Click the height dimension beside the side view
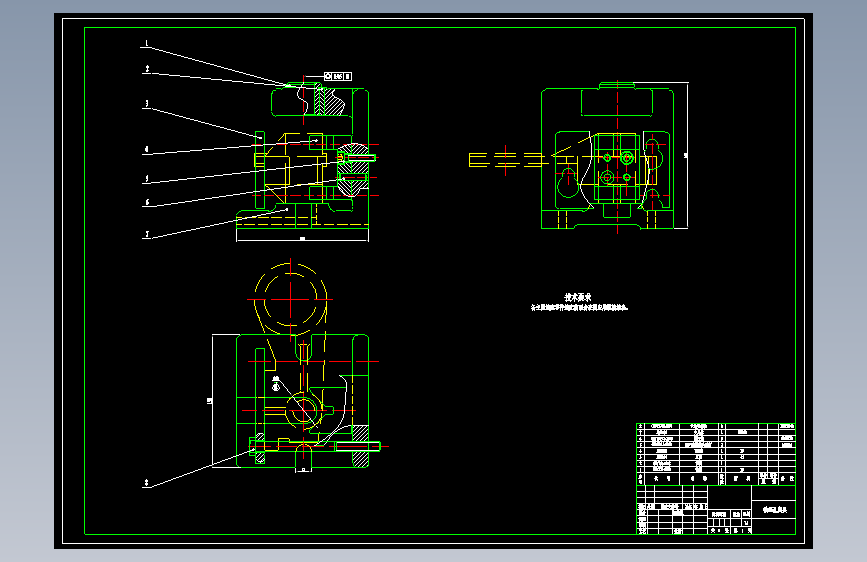Viewport: 867px width, 562px height. pos(686,156)
